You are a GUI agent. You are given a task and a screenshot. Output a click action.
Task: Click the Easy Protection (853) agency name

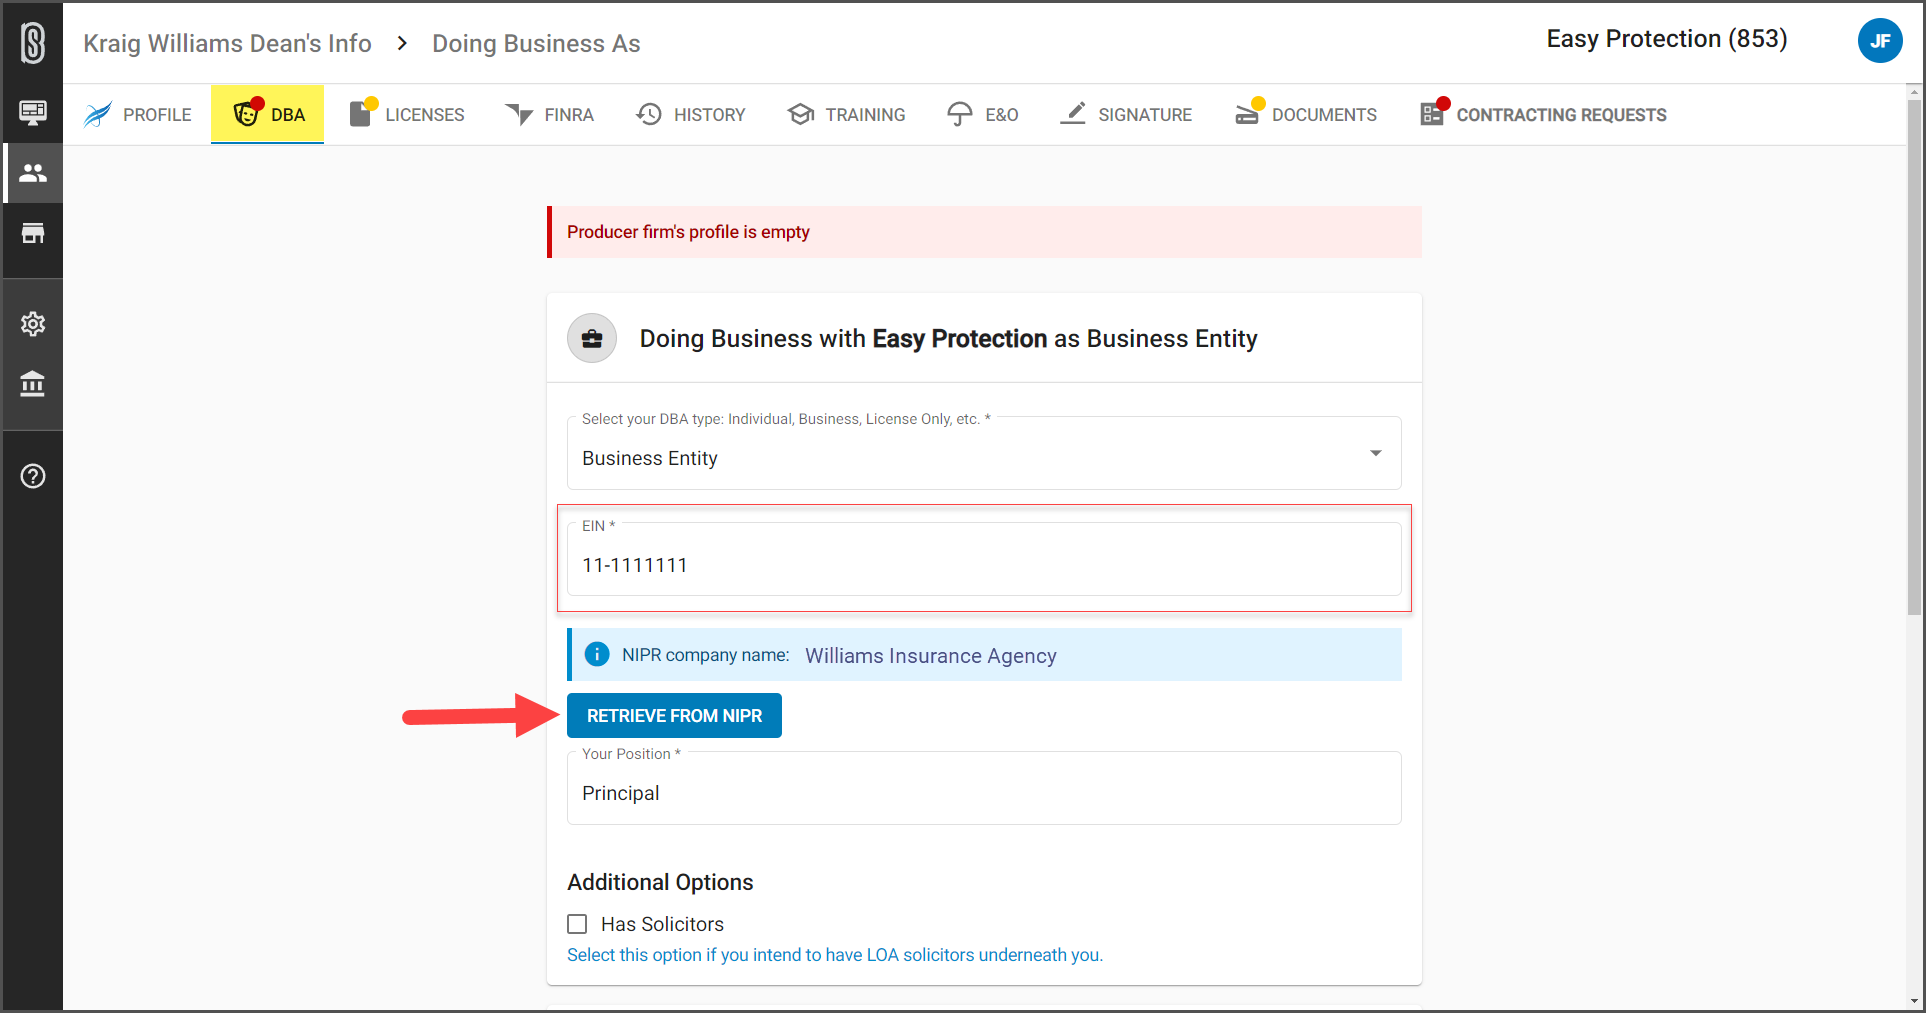[1667, 39]
